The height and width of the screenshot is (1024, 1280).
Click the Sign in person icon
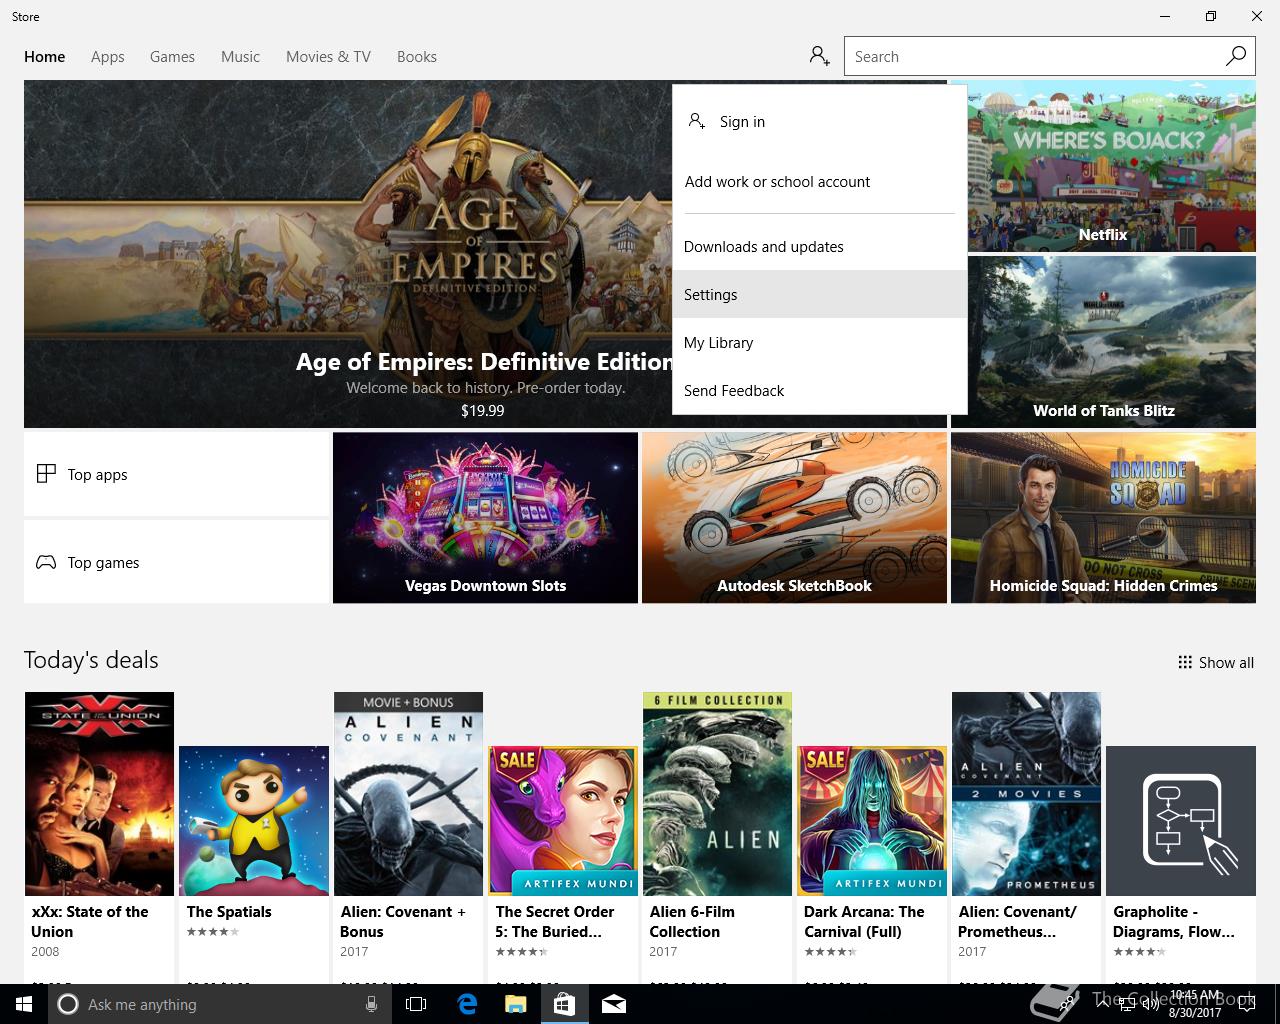[x=697, y=121]
